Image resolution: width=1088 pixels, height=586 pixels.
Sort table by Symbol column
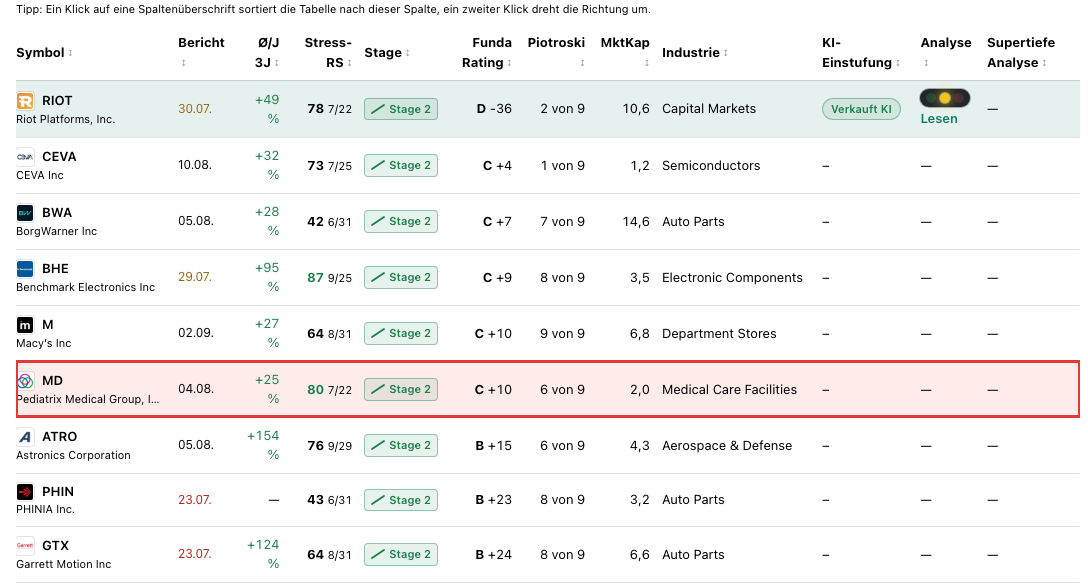(x=44, y=53)
